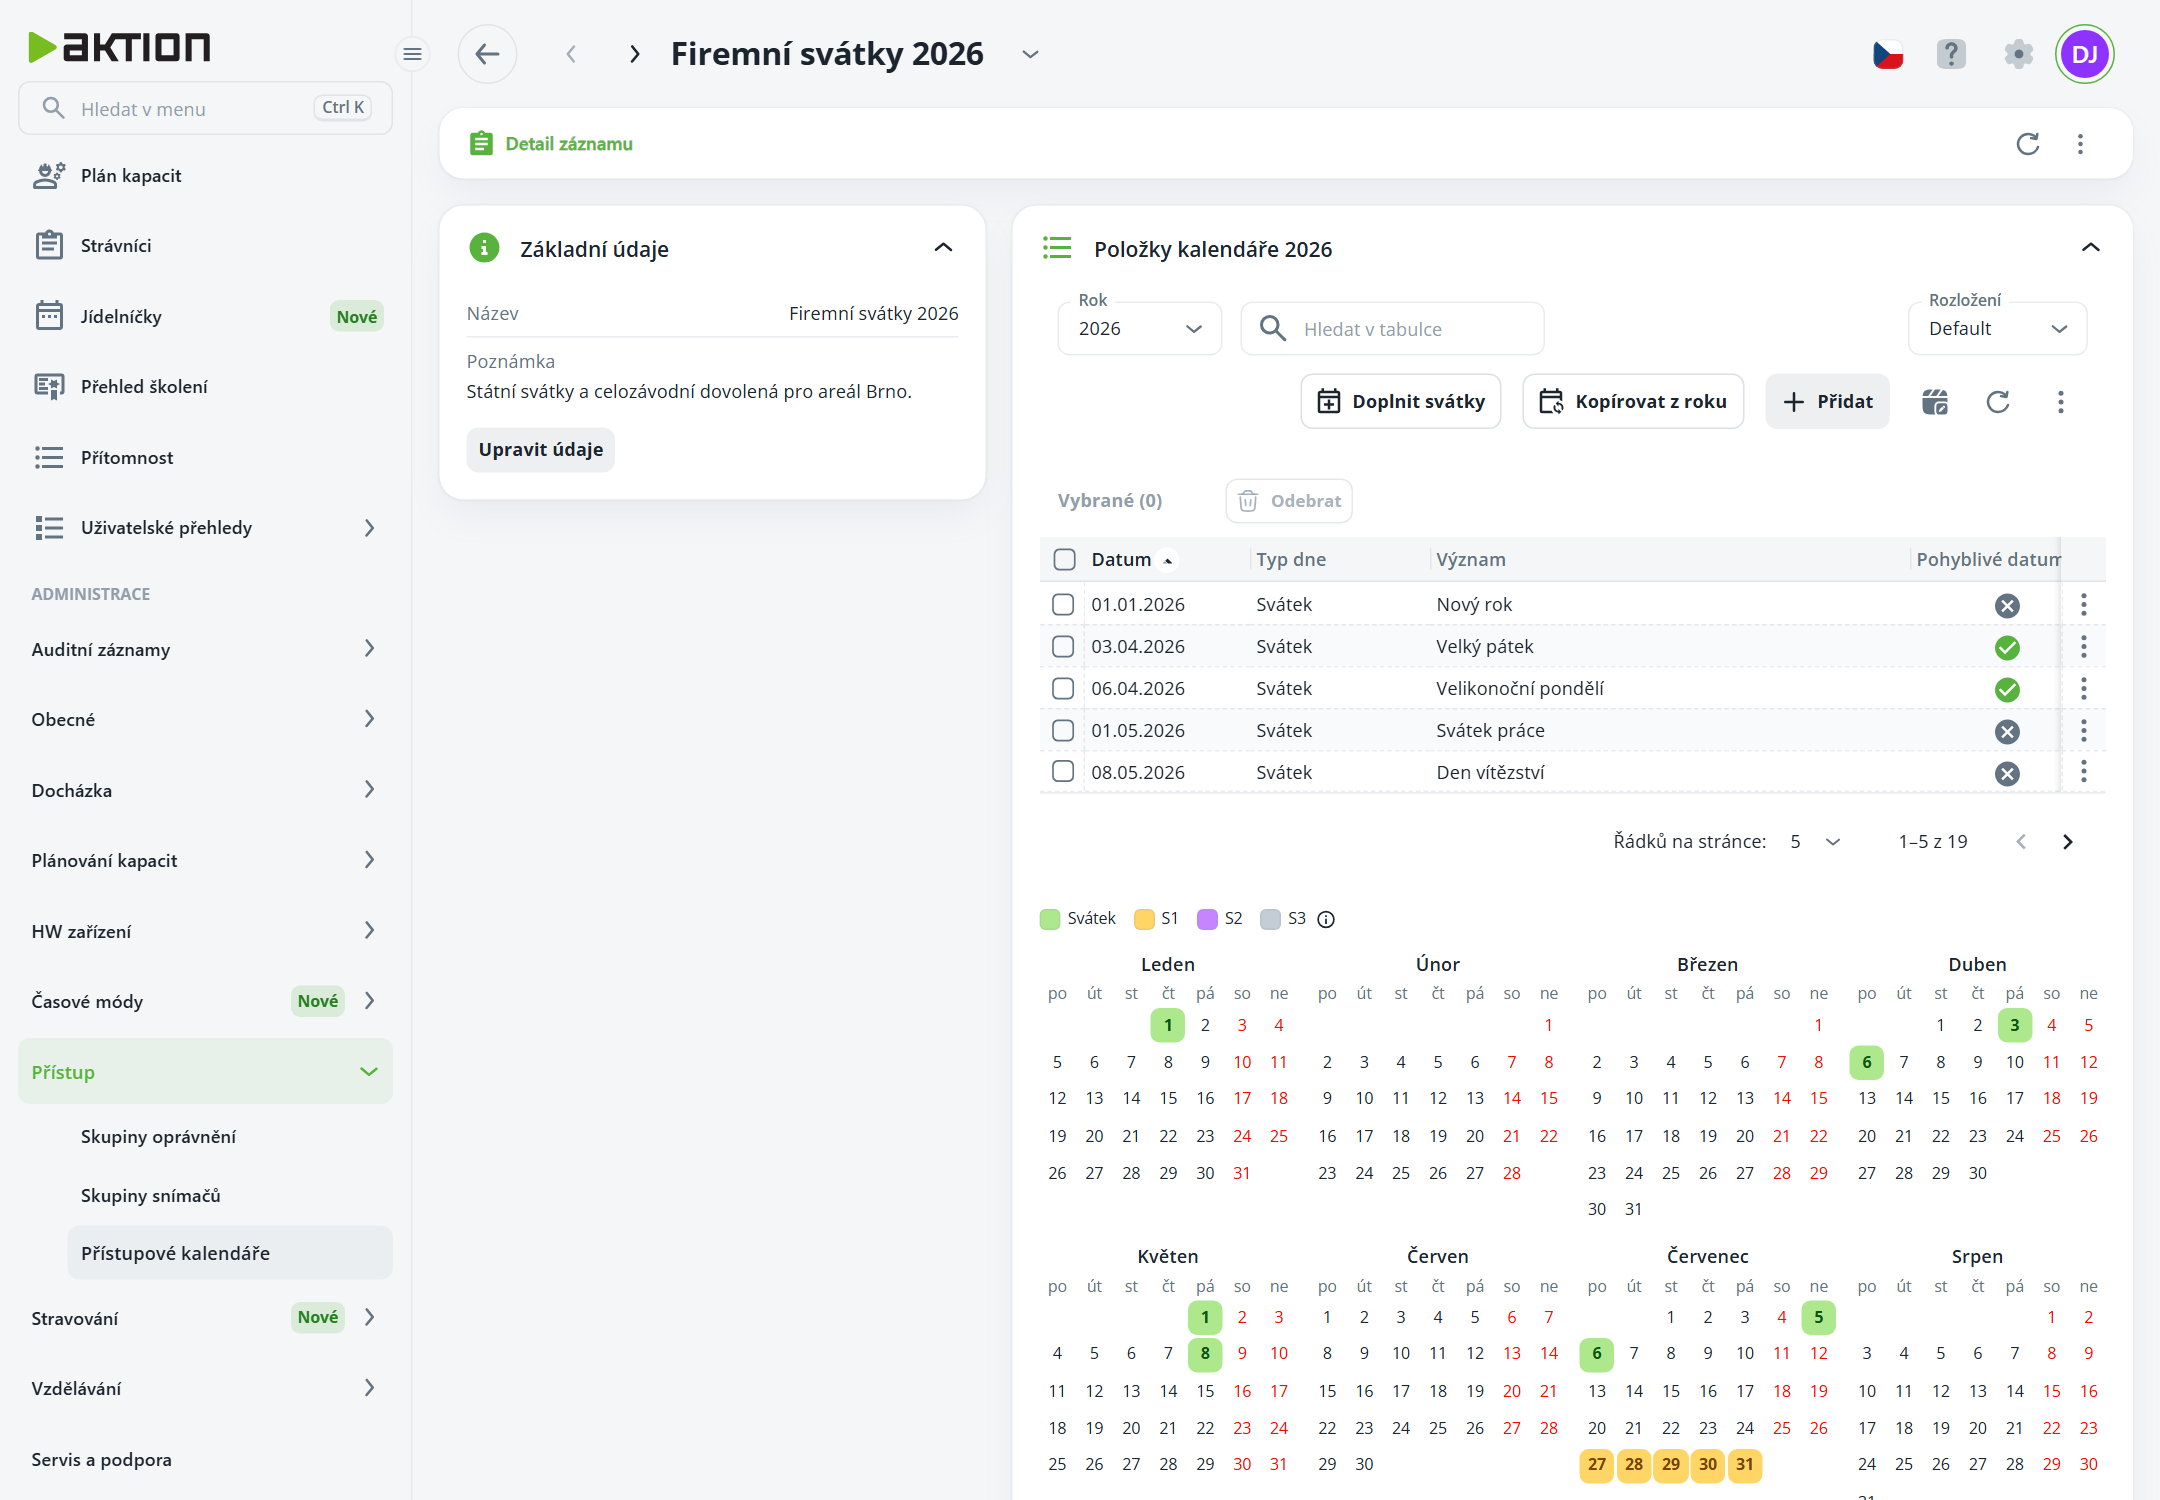Open settings gear icon in header
The image size is (2160, 1500).
2018,54
